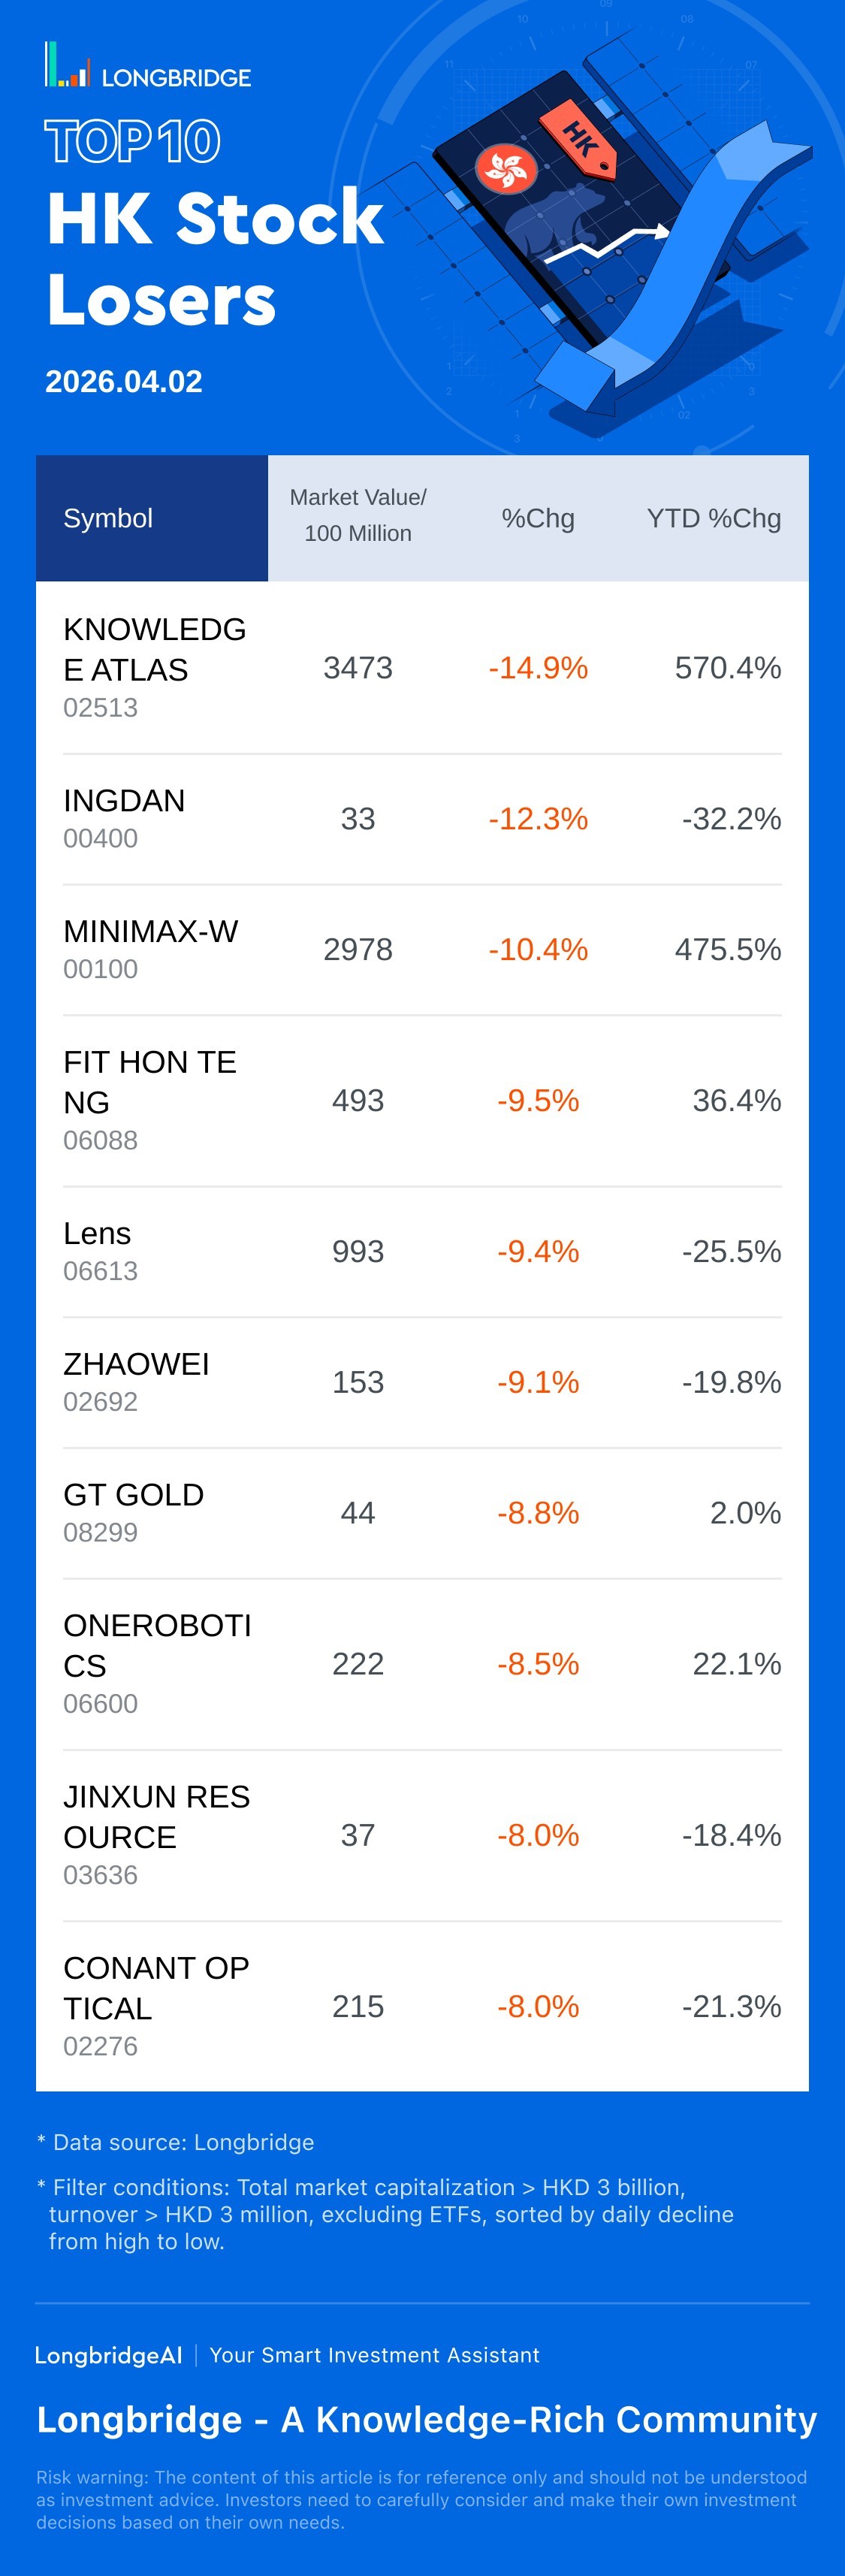This screenshot has width=845, height=2576.
Task: Click the Hong Kong flag emblem
Action: click(x=505, y=169)
